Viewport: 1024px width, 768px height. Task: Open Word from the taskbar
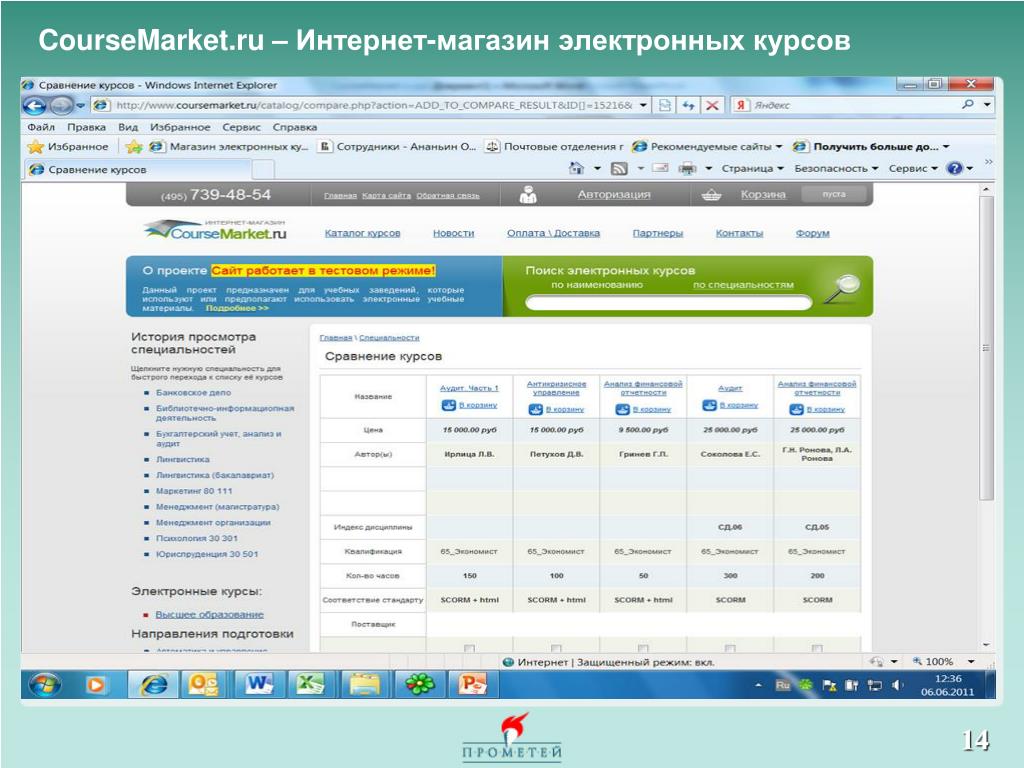259,684
